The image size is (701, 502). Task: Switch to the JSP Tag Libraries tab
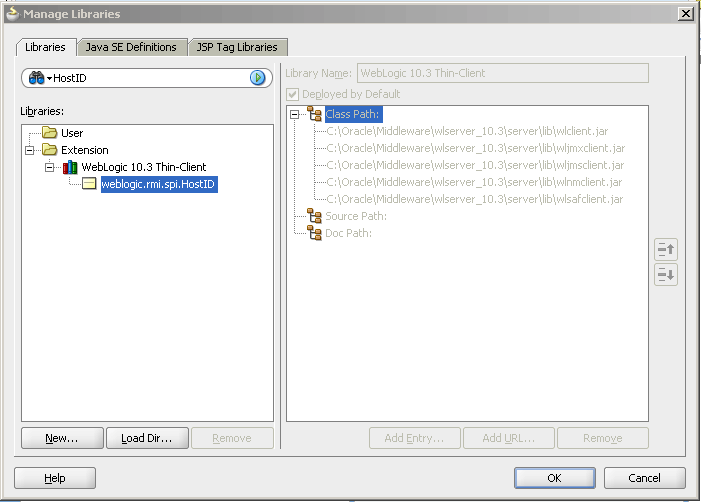237,47
